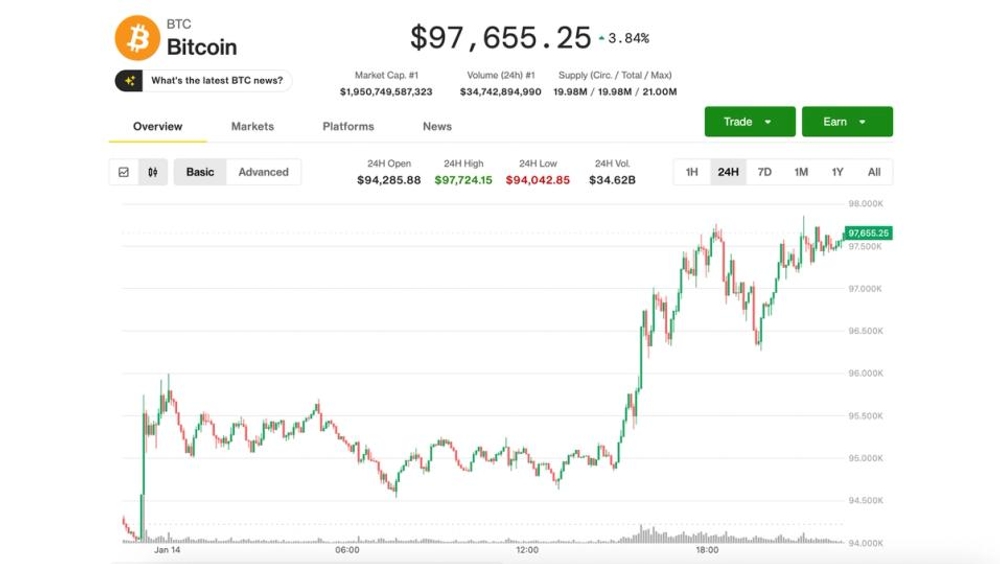The height and width of the screenshot is (564, 1000).
Task: Switch to candlestick chart view icon
Action: tap(153, 172)
